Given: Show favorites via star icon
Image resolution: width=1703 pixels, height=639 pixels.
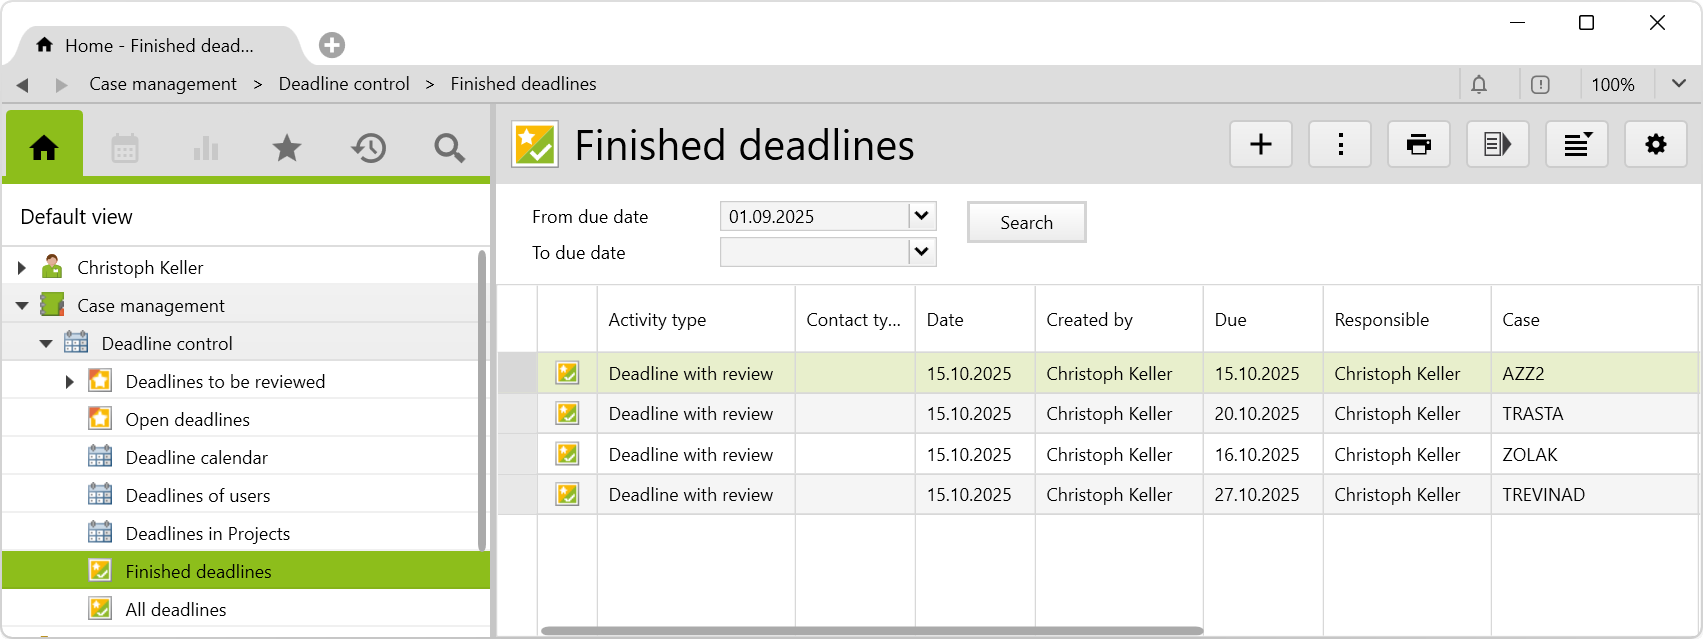Looking at the screenshot, I should [x=287, y=149].
